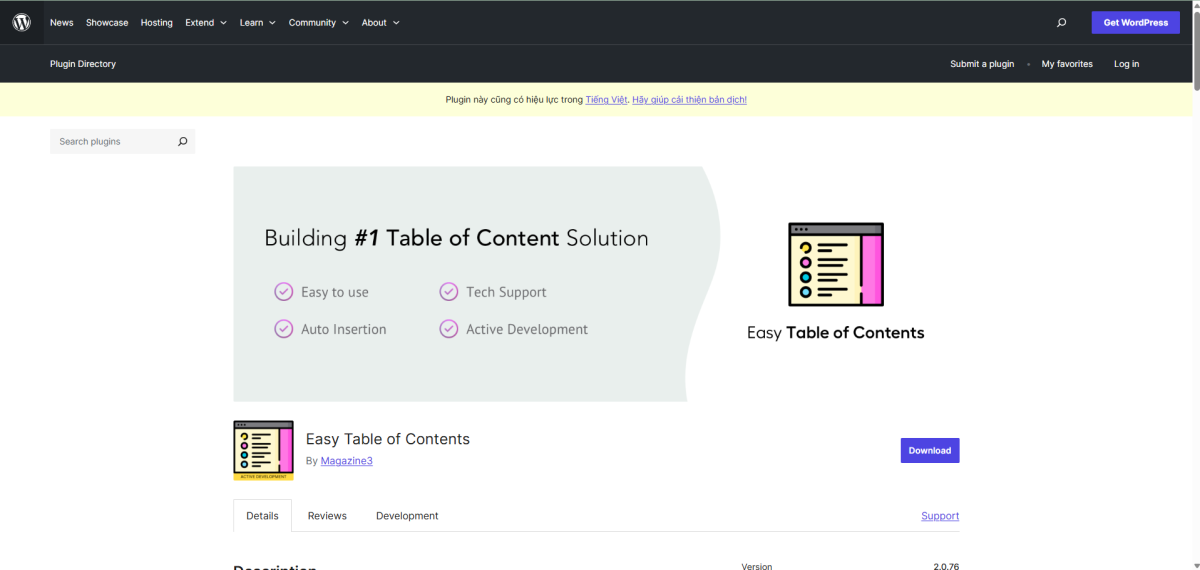Expand the Extend dropdown menu
The image size is (1200, 570).
coord(205,22)
